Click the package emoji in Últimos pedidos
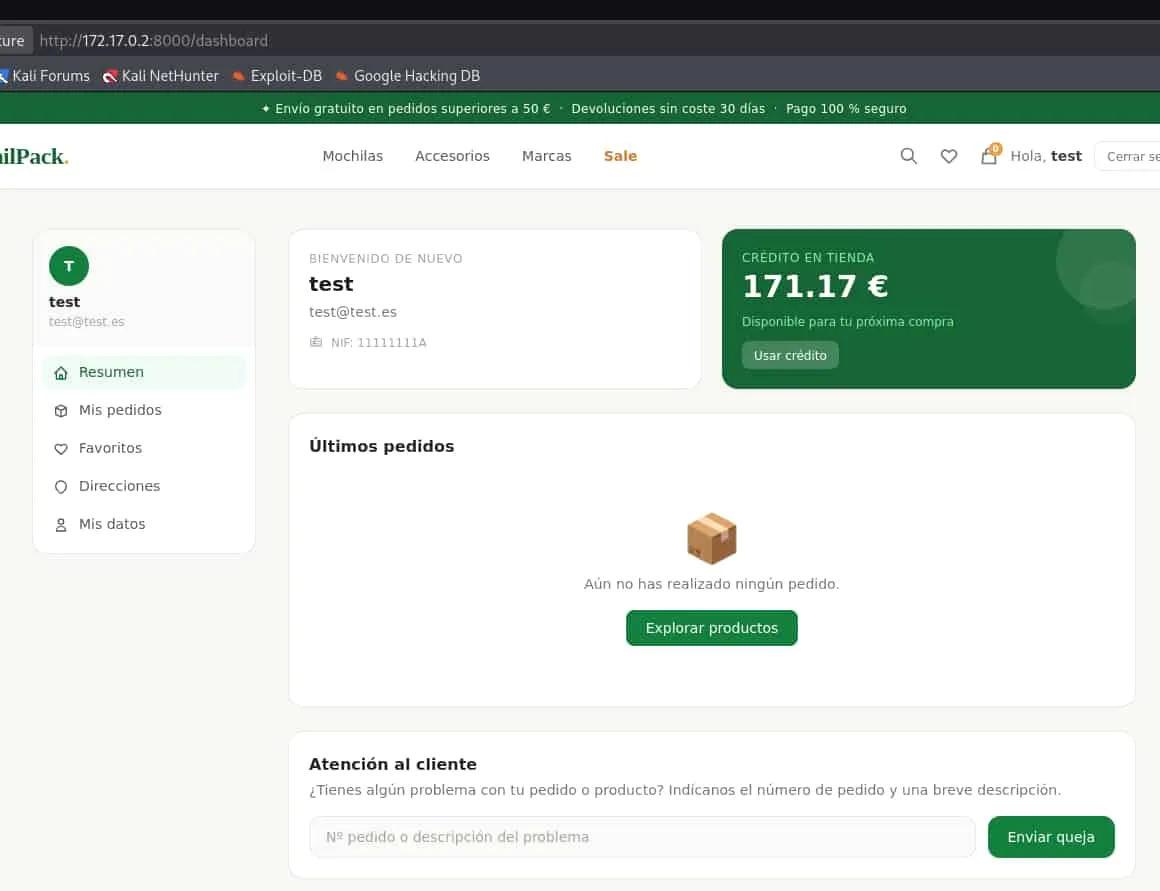This screenshot has height=891, width=1160. click(712, 538)
